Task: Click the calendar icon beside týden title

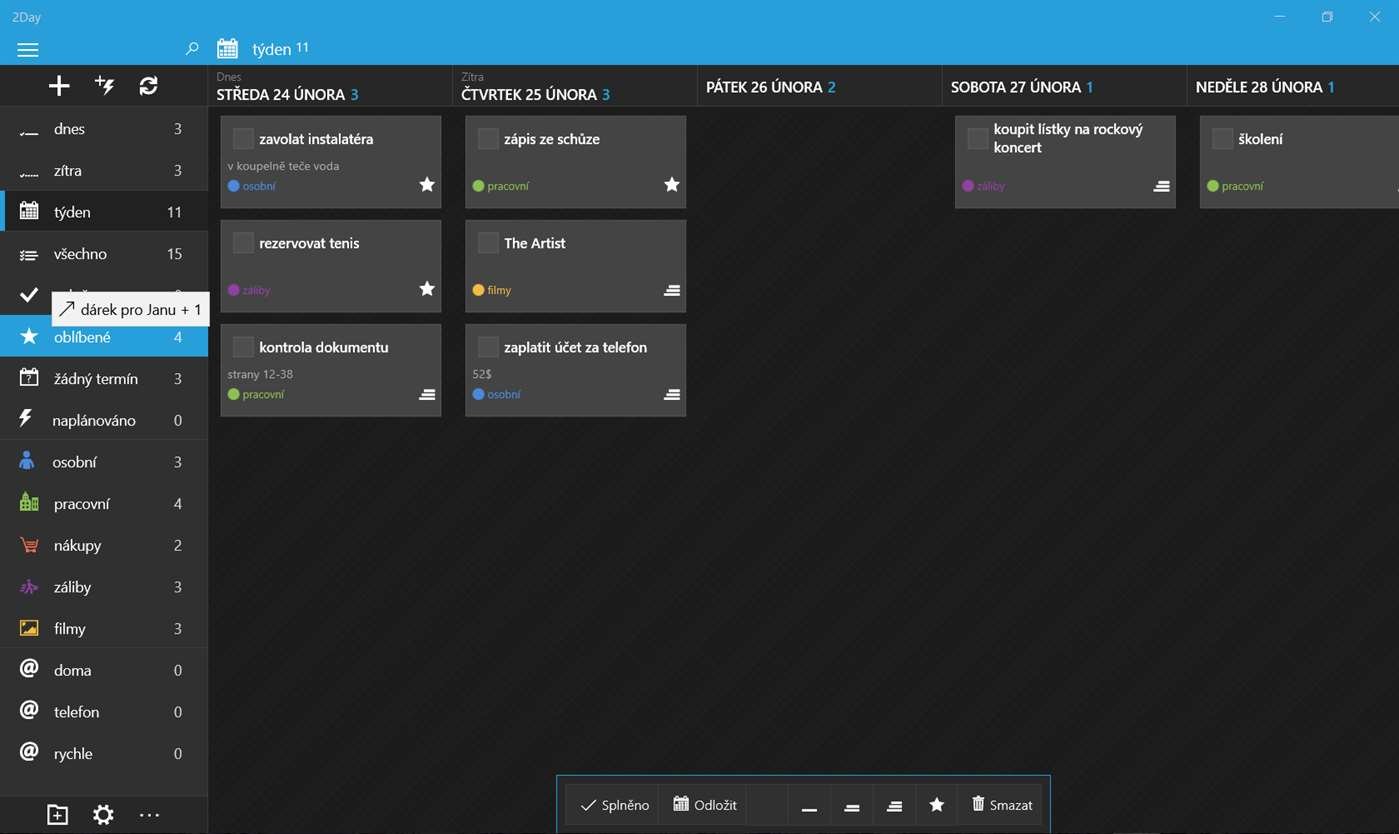Action: coord(227,48)
